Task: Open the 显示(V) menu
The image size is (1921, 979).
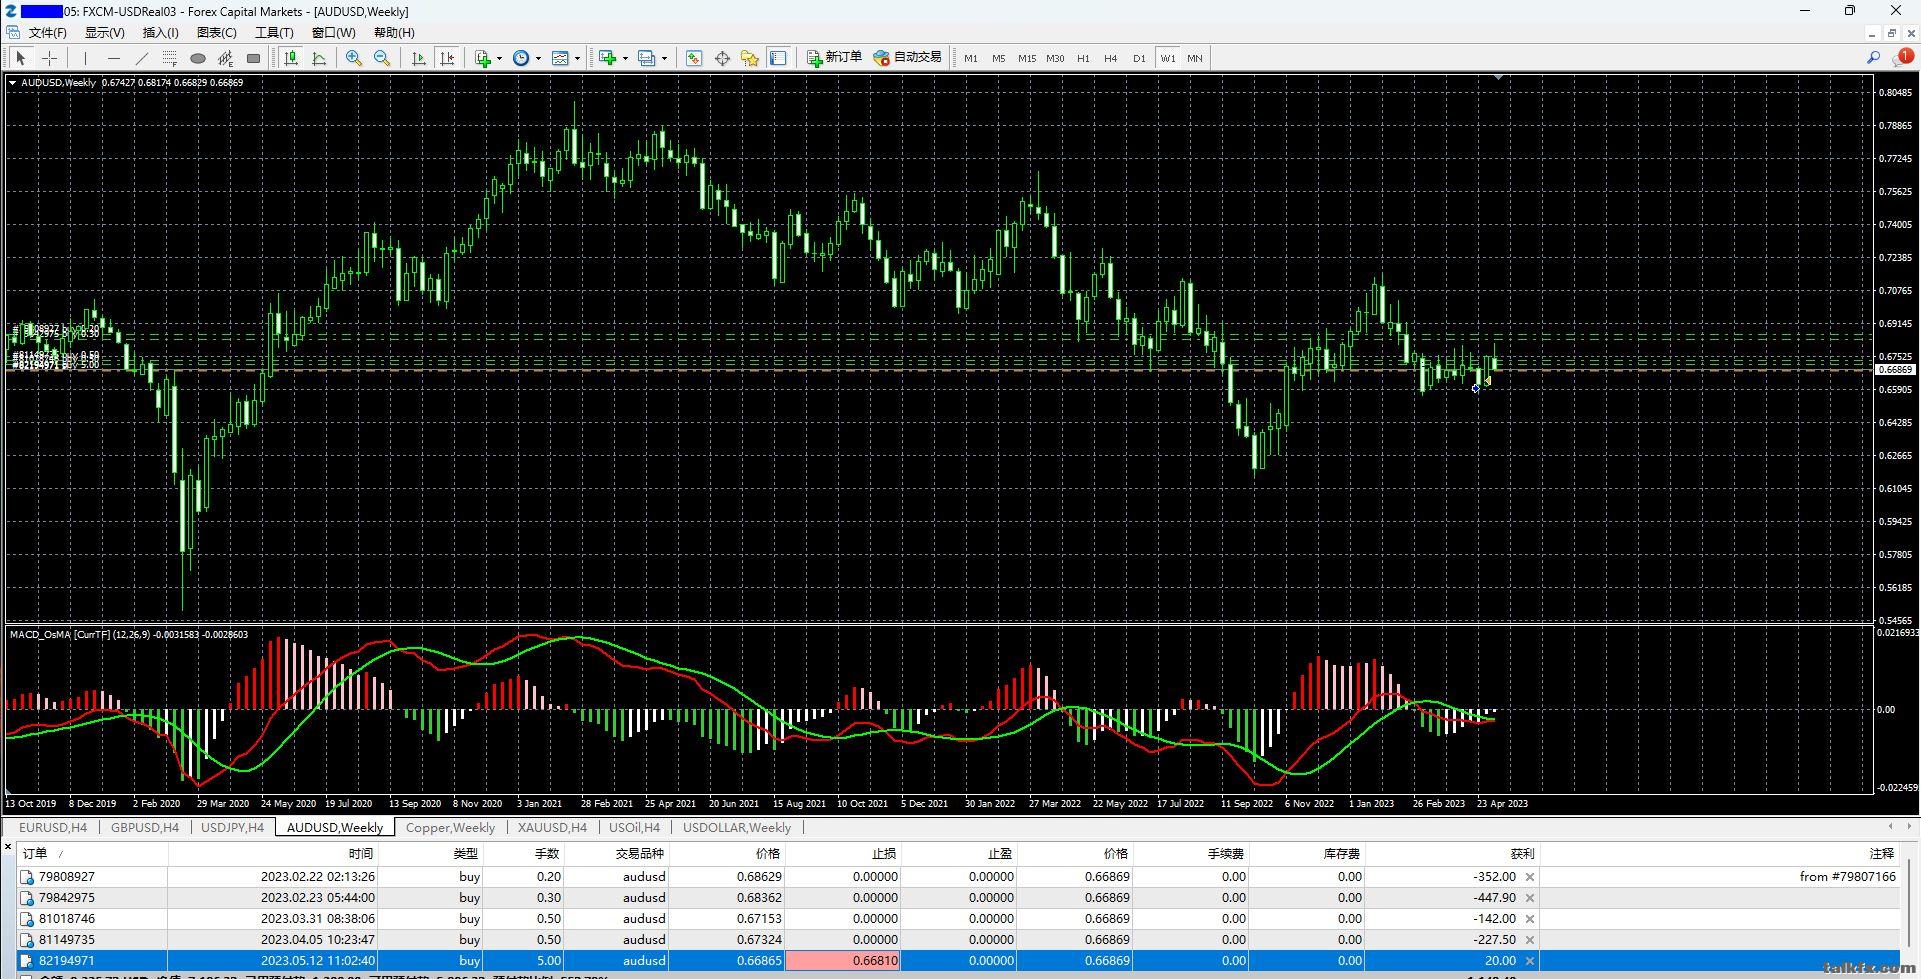Action: coord(104,33)
